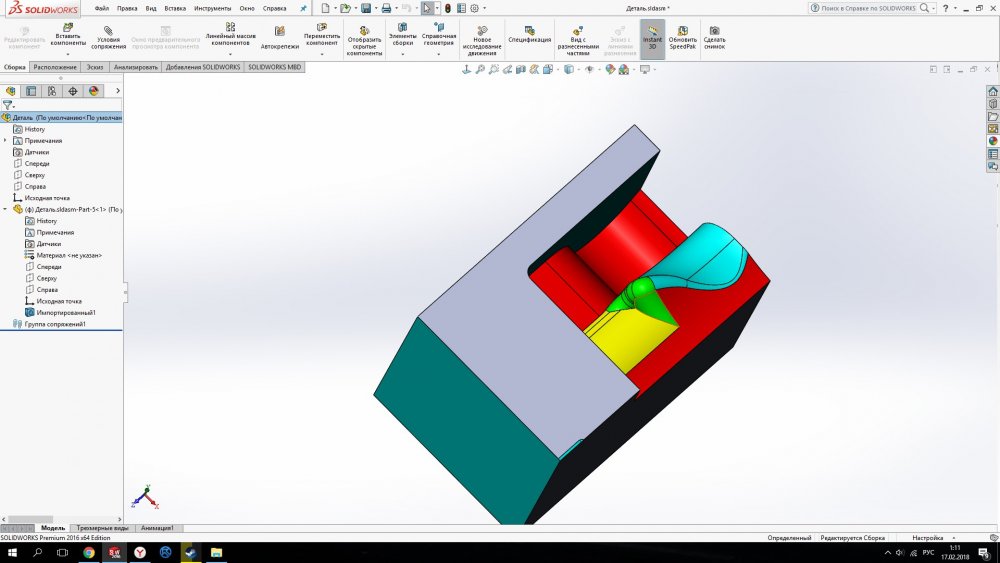Start Новое исследование движения (New Motion Study)
The image size is (1000, 563).
pyautogui.click(x=482, y=39)
